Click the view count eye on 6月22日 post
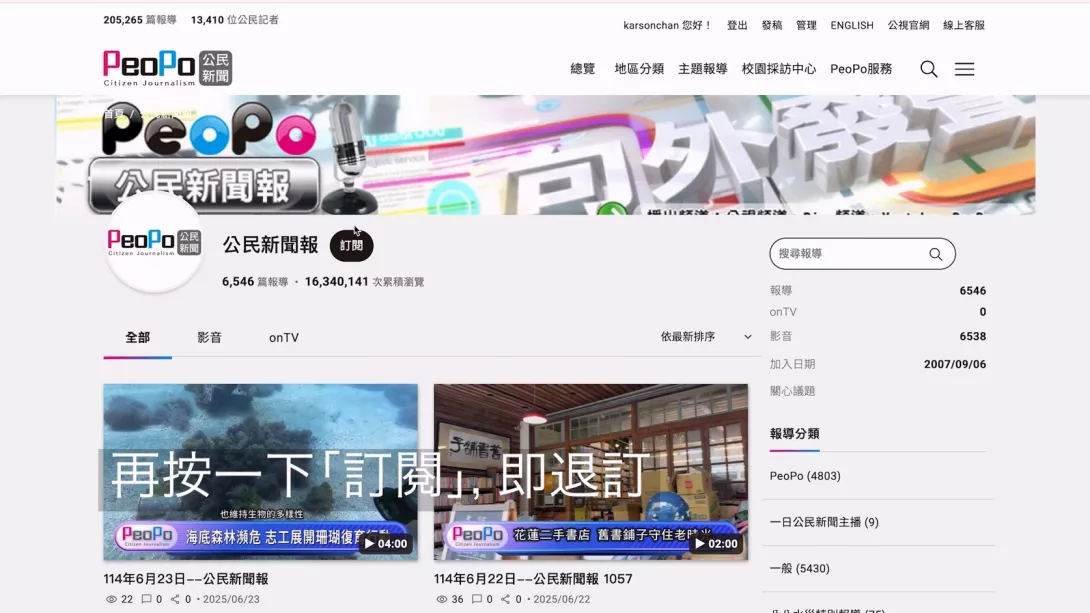Viewport: 1090px width, 613px height. coord(441,599)
